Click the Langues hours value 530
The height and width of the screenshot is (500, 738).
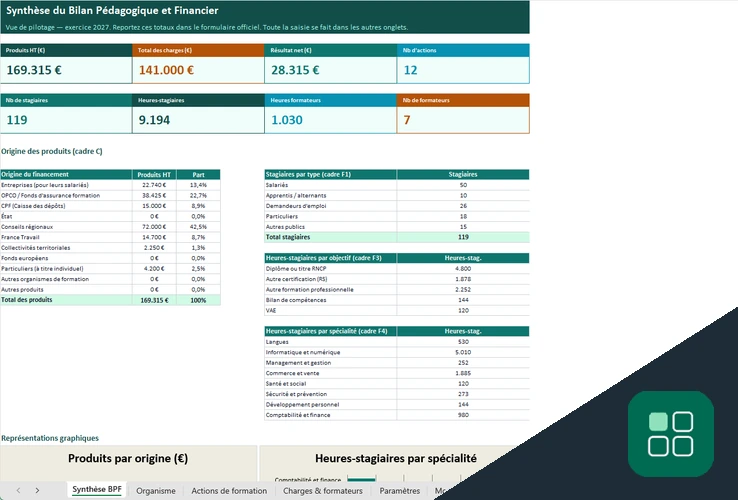[463, 342]
